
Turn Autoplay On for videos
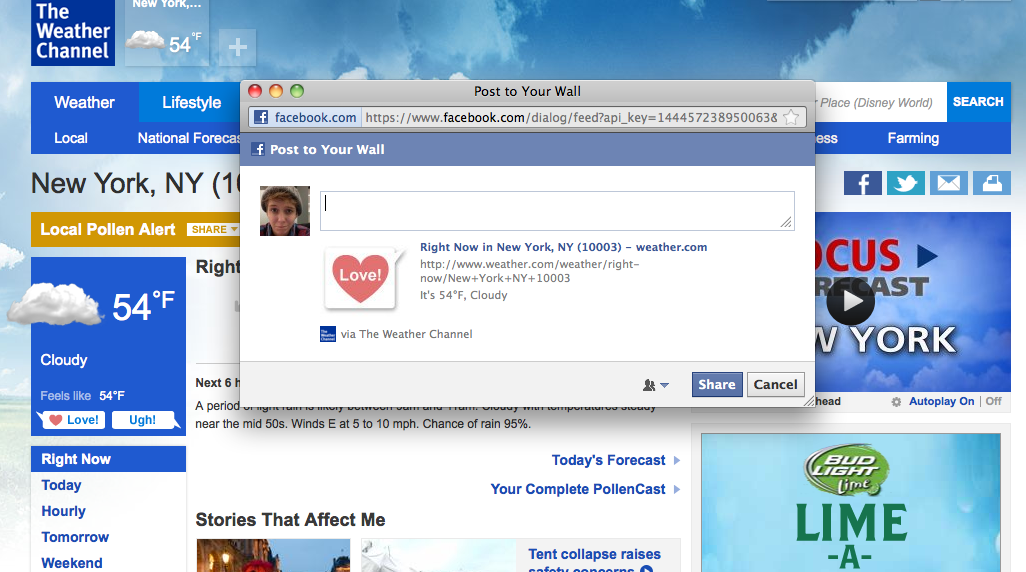[x=941, y=402]
